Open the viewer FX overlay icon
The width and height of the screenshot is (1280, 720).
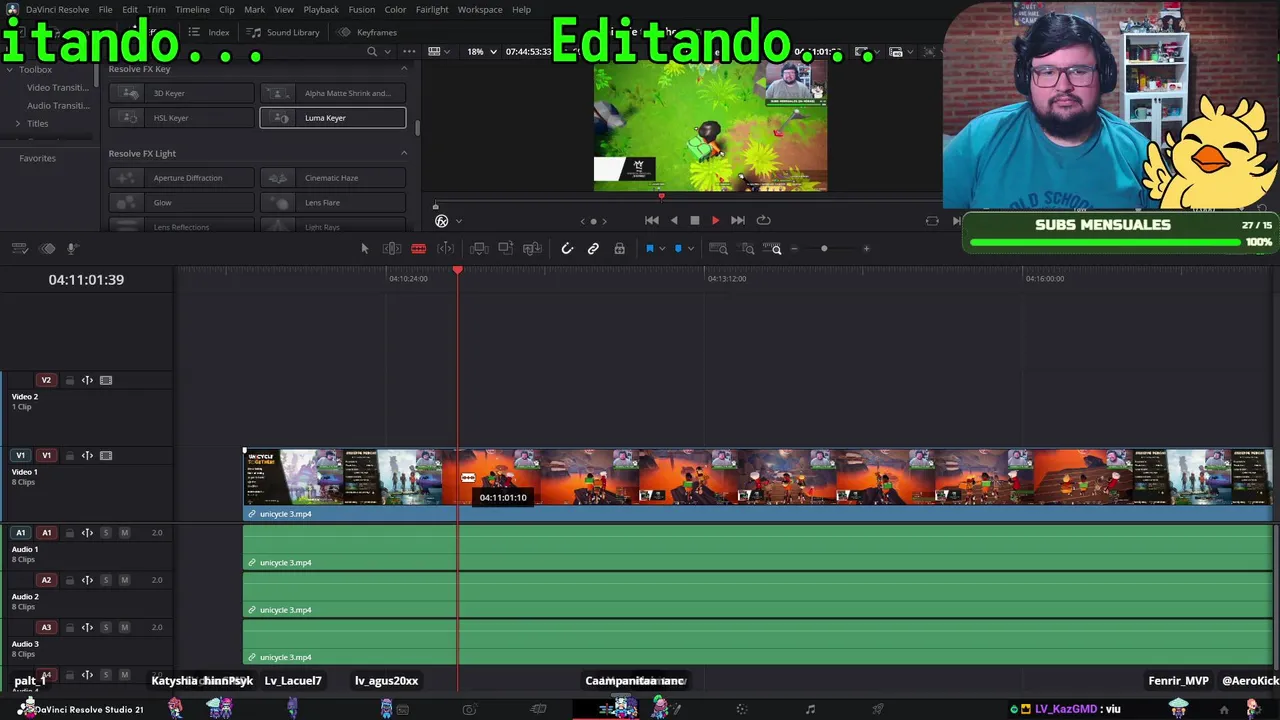[442, 221]
